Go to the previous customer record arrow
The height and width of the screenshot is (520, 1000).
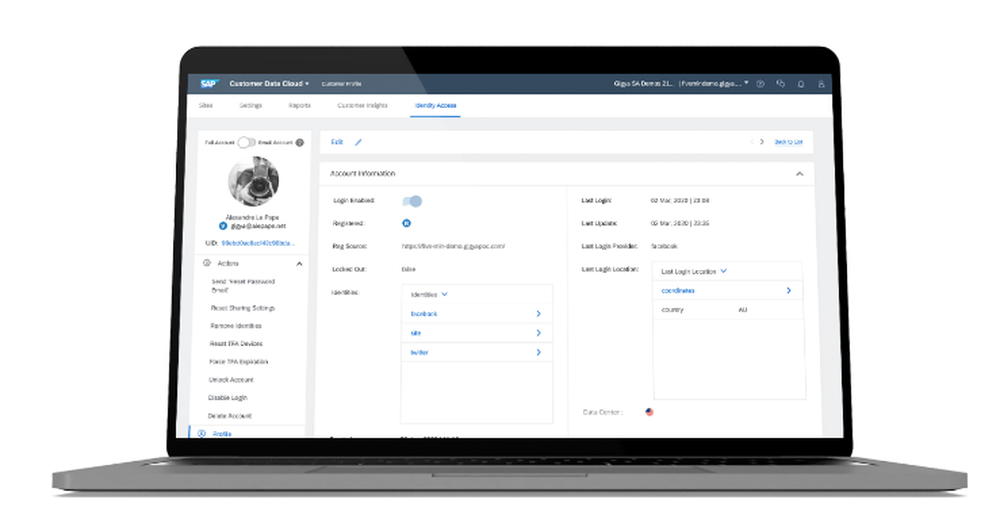tap(751, 142)
